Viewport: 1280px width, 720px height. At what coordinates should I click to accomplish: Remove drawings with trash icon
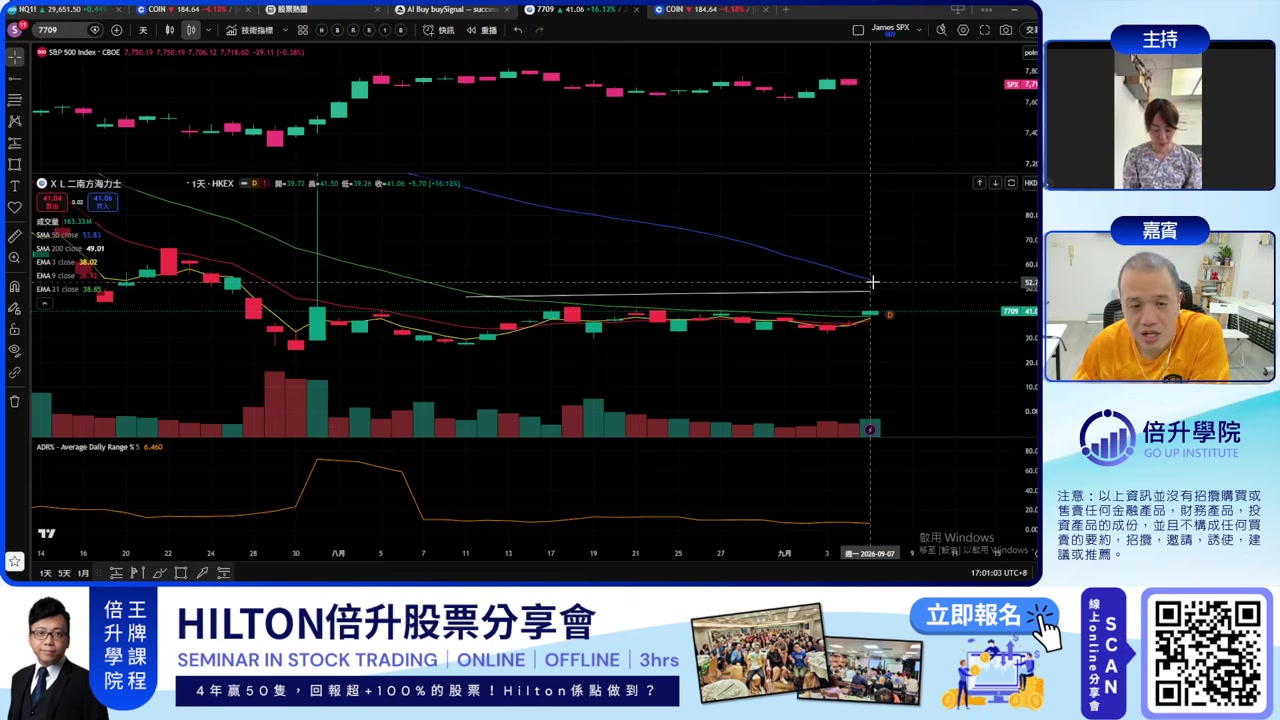click(x=14, y=401)
